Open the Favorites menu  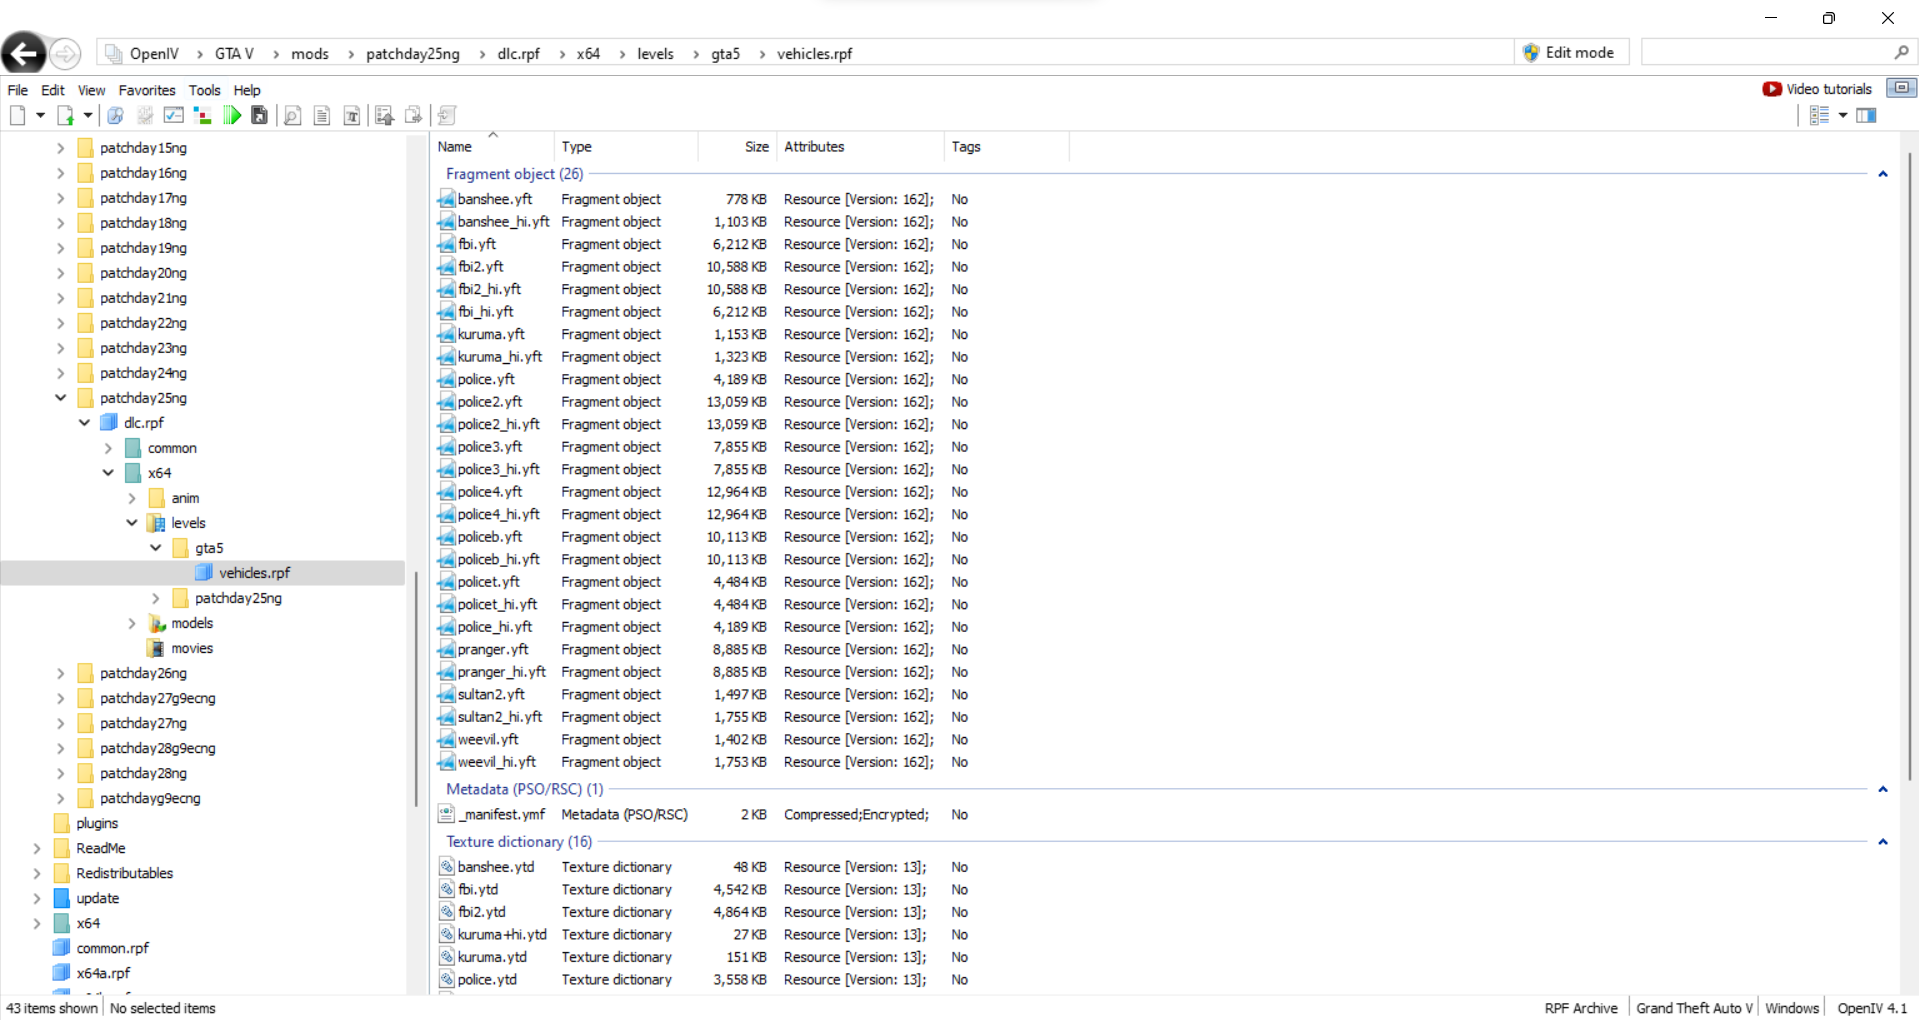tap(146, 90)
